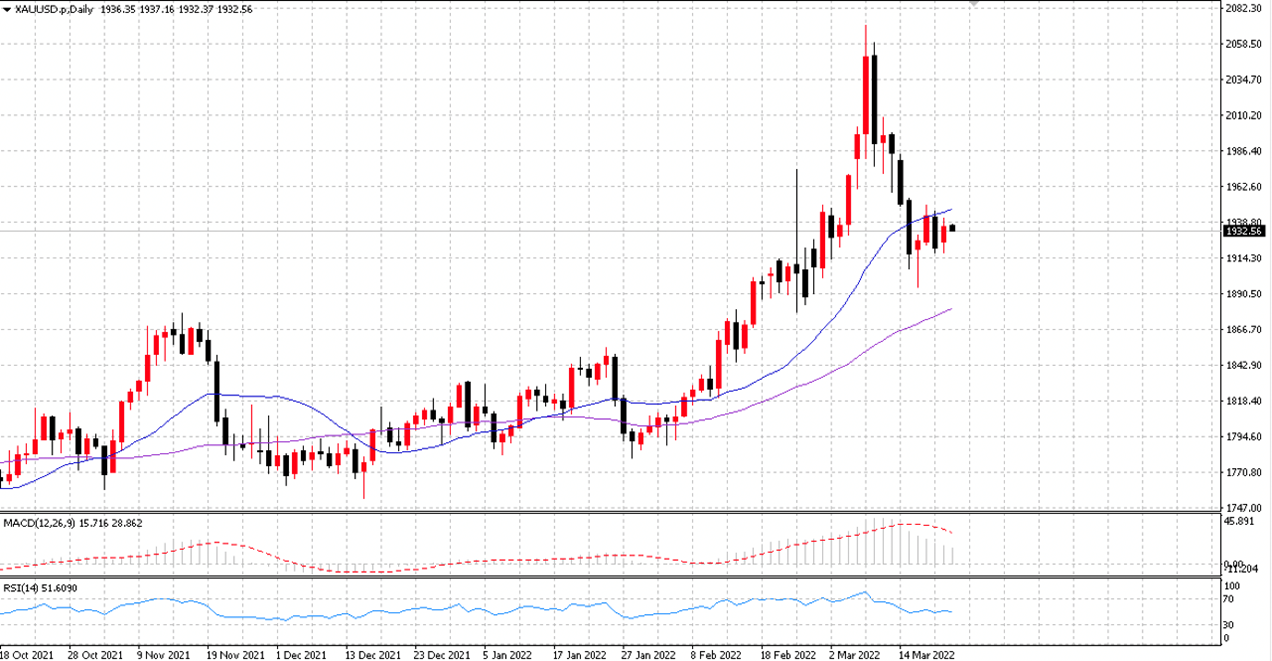The width and height of the screenshot is (1272, 661).
Task: Click the 1866.70 price axis label
Action: [x=1243, y=330]
